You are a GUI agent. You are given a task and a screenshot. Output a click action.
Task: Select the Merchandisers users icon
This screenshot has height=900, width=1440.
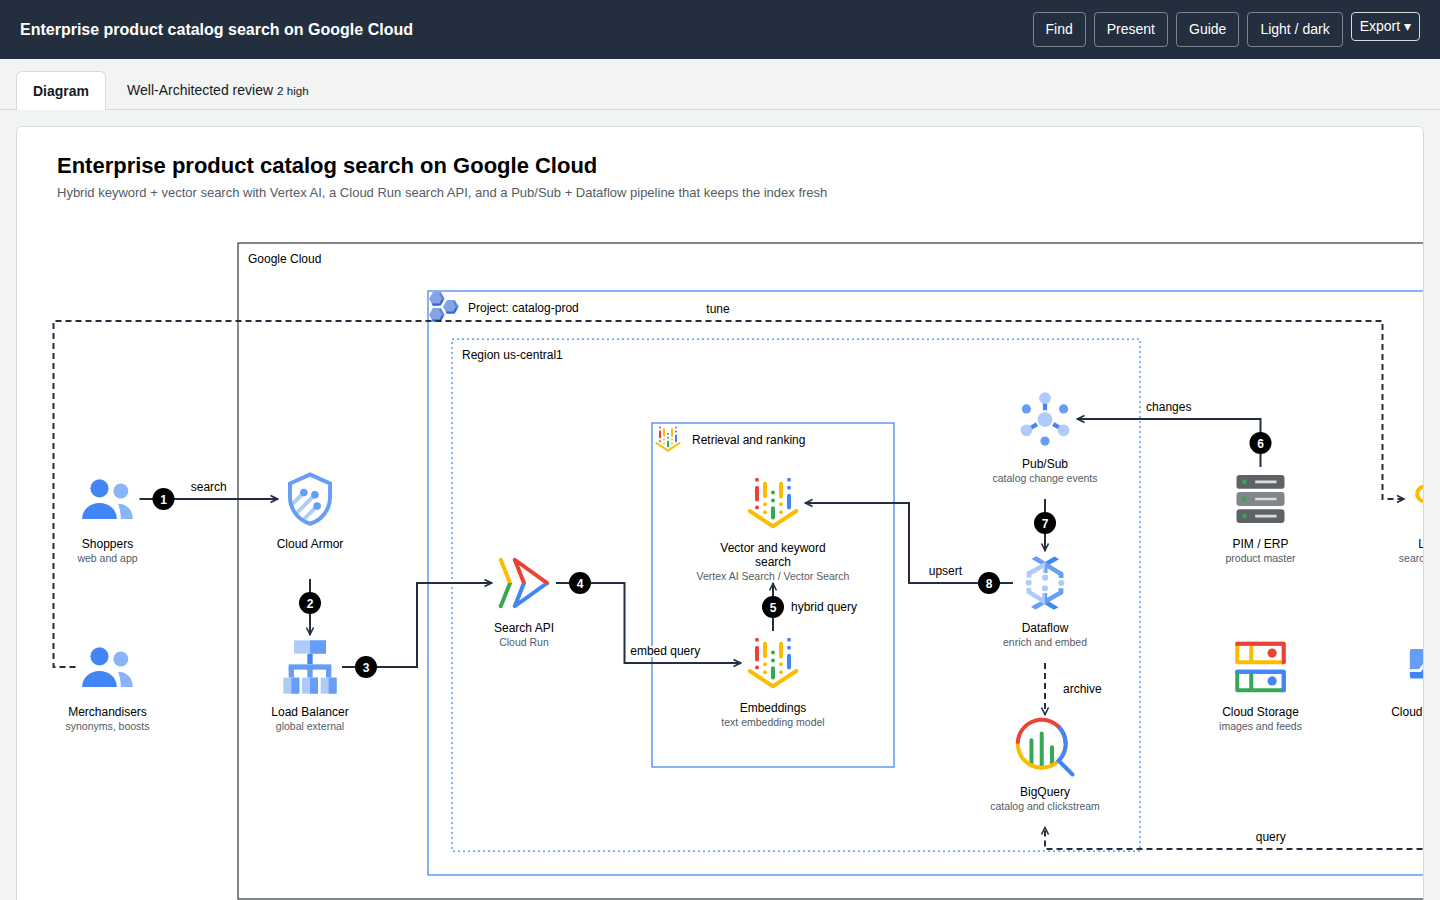click(107, 667)
